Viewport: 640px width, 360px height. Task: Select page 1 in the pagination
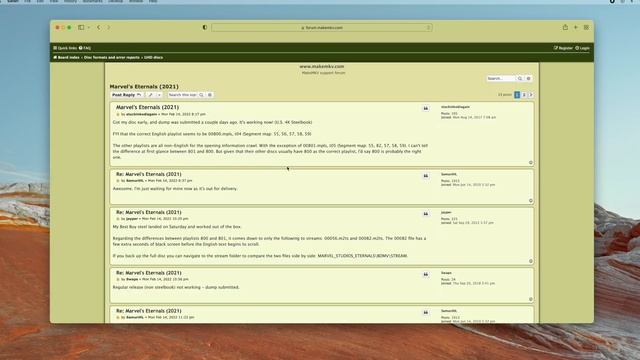517,95
